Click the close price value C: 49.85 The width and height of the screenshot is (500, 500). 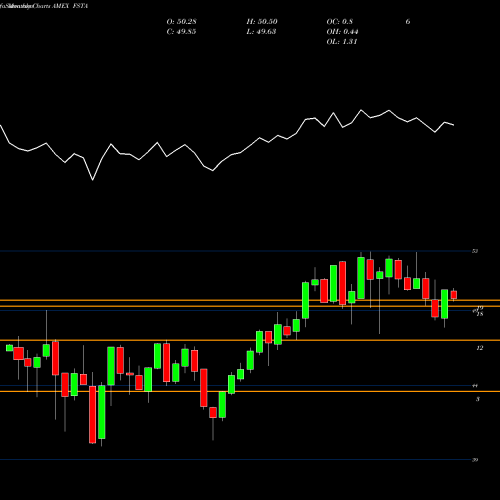181,32
